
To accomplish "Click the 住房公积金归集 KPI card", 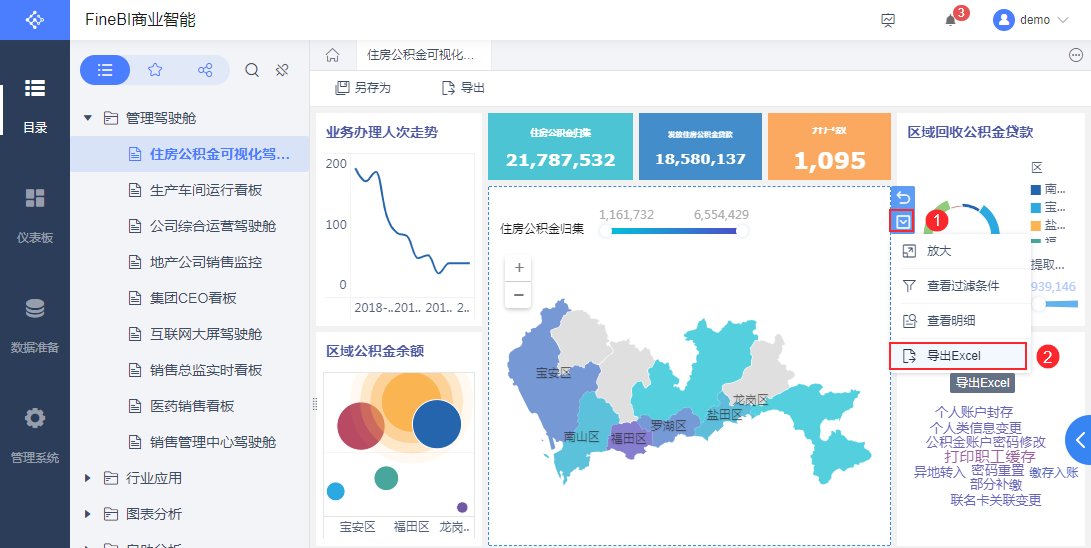I will 561,147.
